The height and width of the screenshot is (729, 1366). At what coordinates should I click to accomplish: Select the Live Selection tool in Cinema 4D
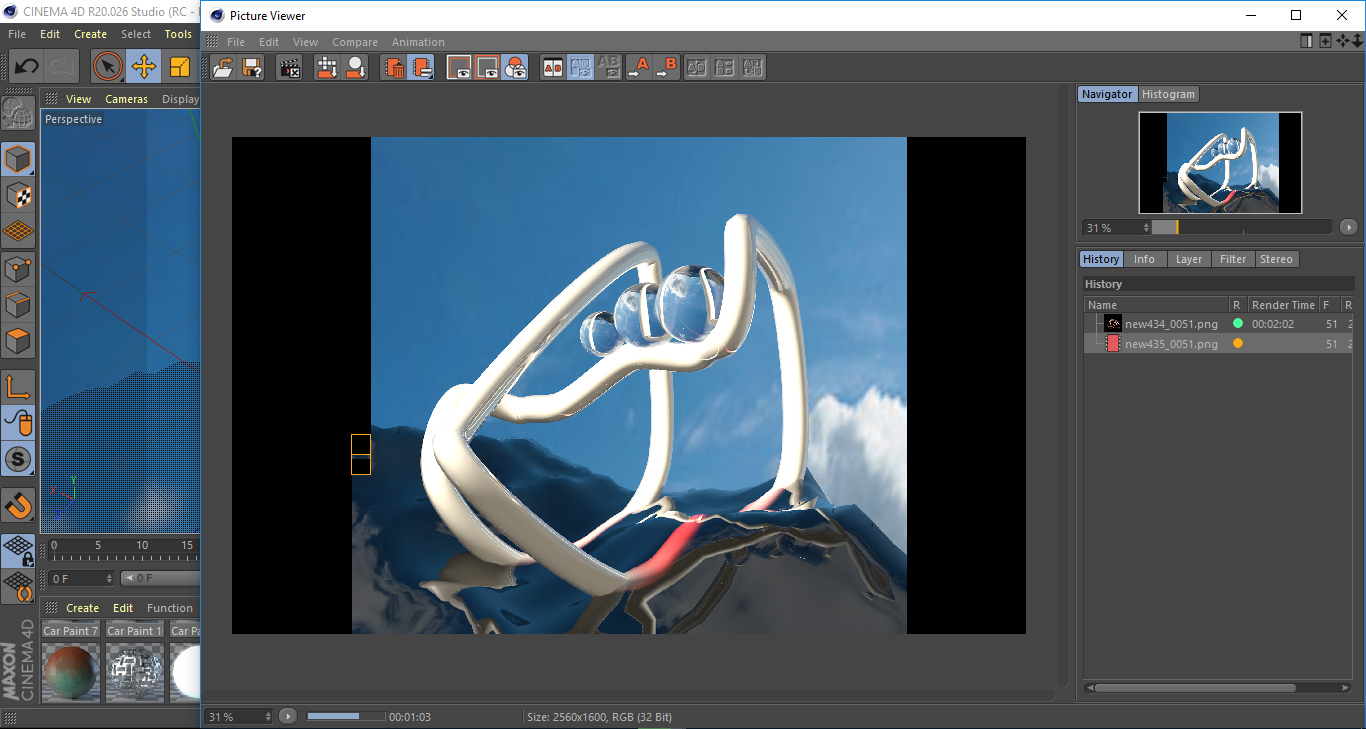[x=108, y=67]
